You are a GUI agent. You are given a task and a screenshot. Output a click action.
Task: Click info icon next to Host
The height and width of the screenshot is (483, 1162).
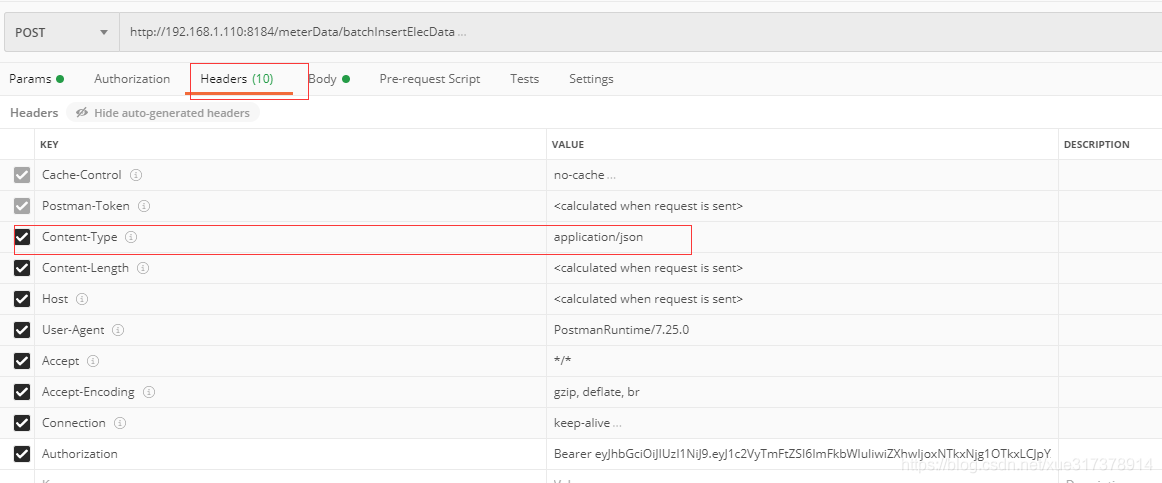click(x=82, y=299)
